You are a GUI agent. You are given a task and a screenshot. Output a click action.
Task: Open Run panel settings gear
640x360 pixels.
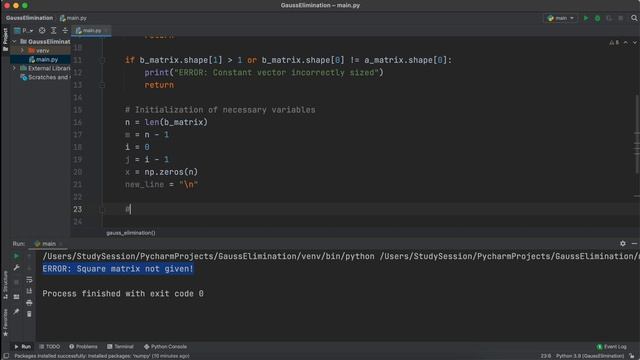tap(622, 243)
